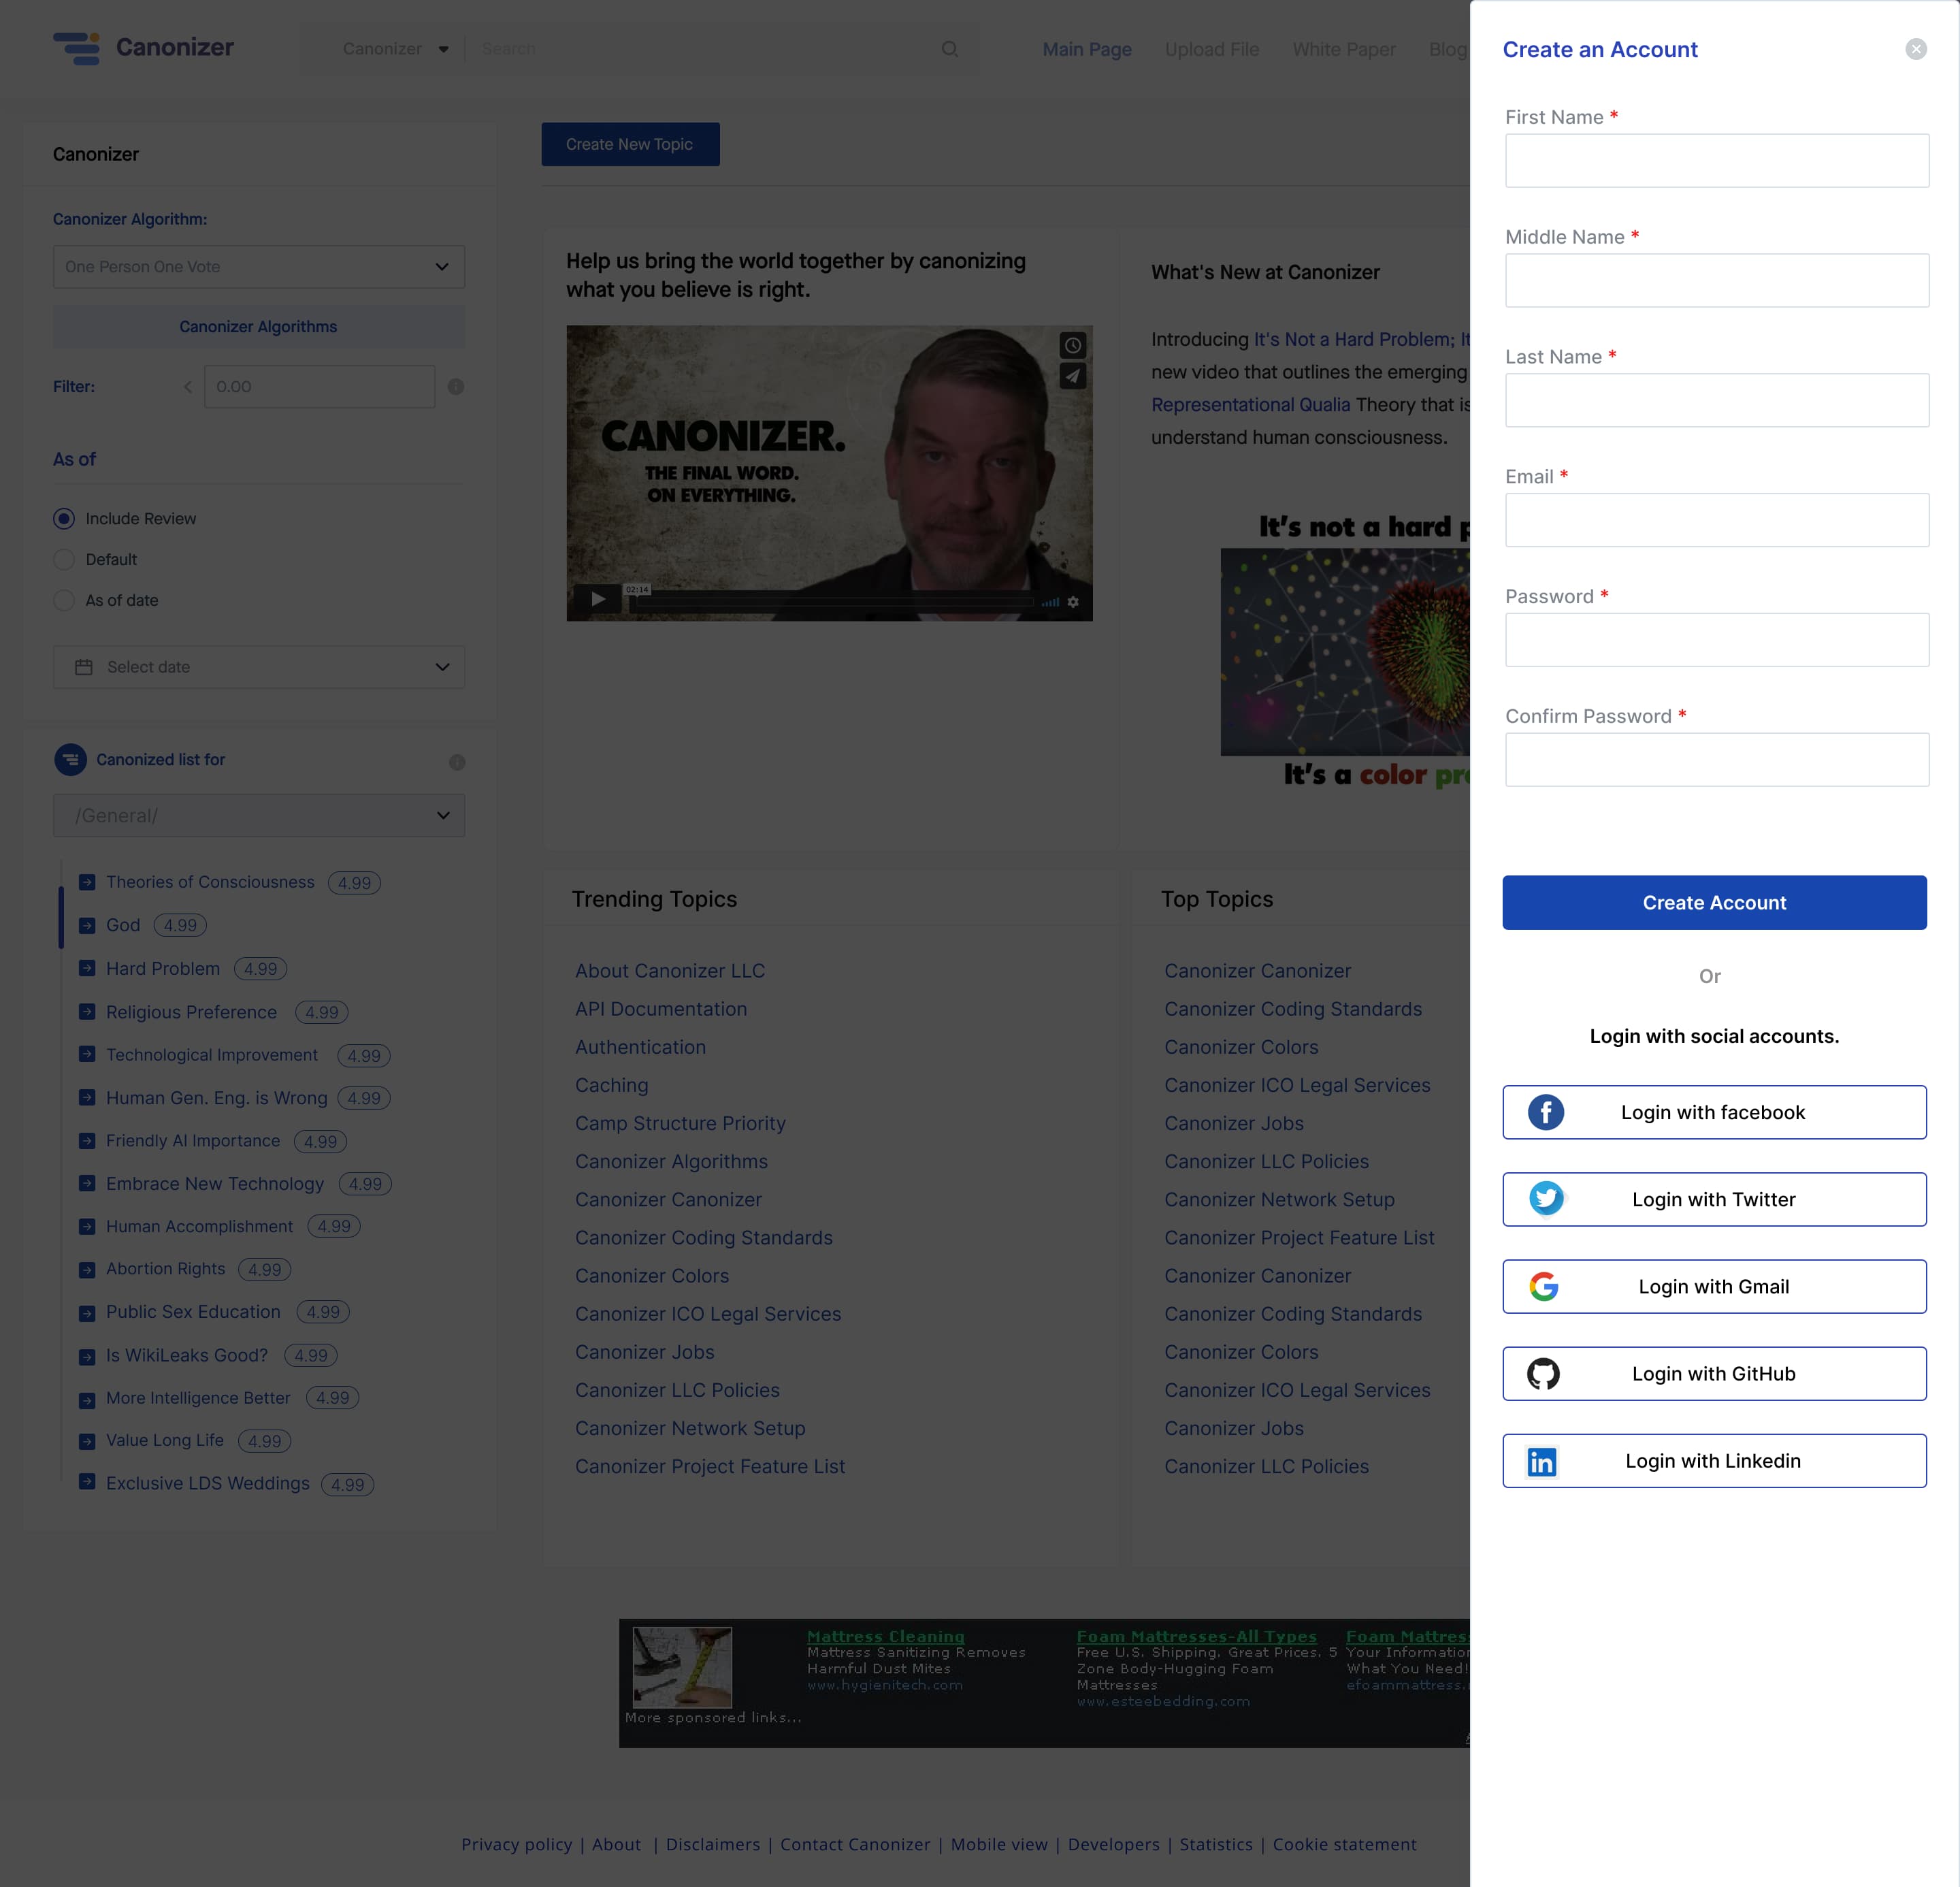Viewport: 1960px width, 1887px height.
Task: Click Login with Linkedin button
Action: point(1714,1461)
